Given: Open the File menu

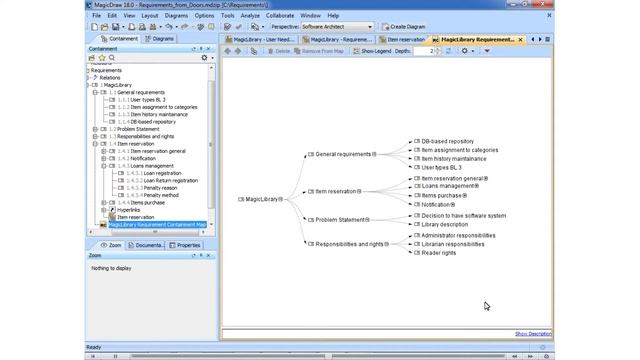Looking at the screenshot, I should click(x=96, y=16).
